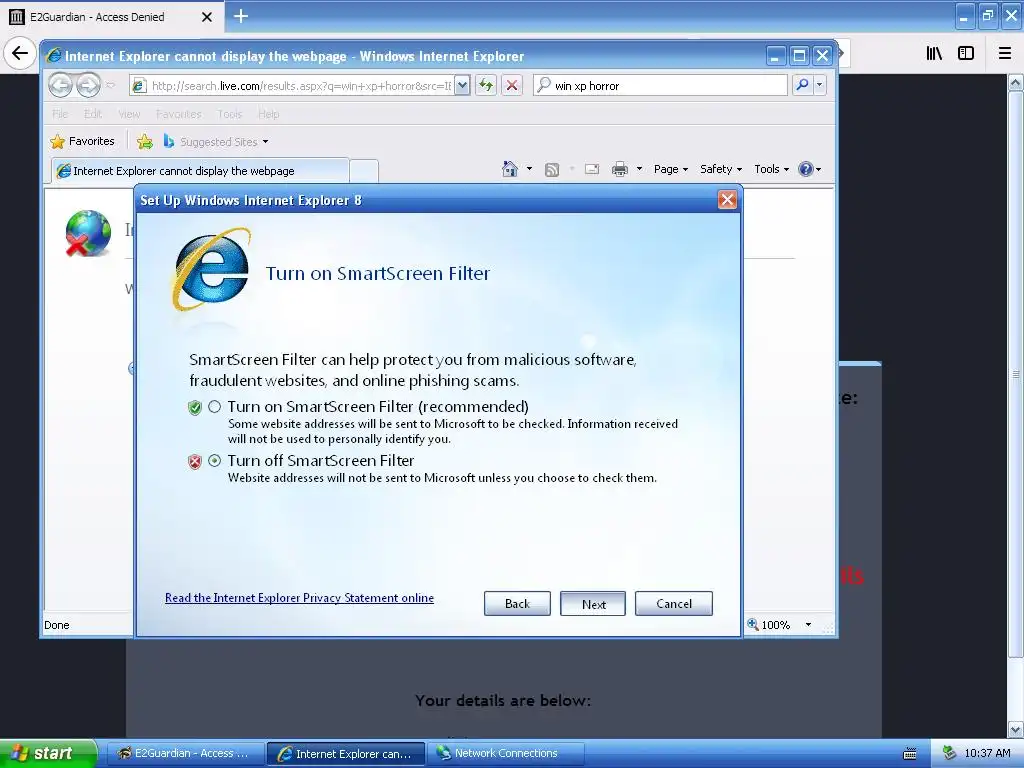The width and height of the screenshot is (1024, 768).
Task: Open the Firefox hamburger menu
Action: (1005, 54)
